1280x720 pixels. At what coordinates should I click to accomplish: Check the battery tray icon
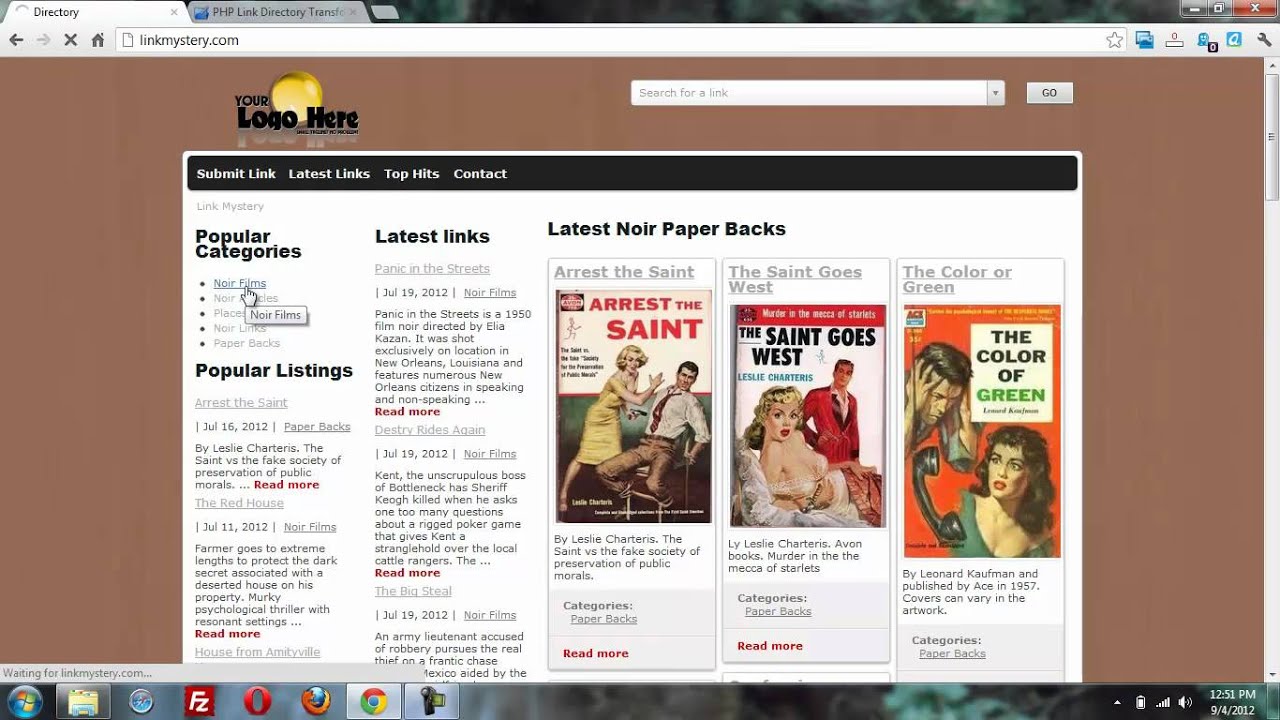coord(1140,702)
